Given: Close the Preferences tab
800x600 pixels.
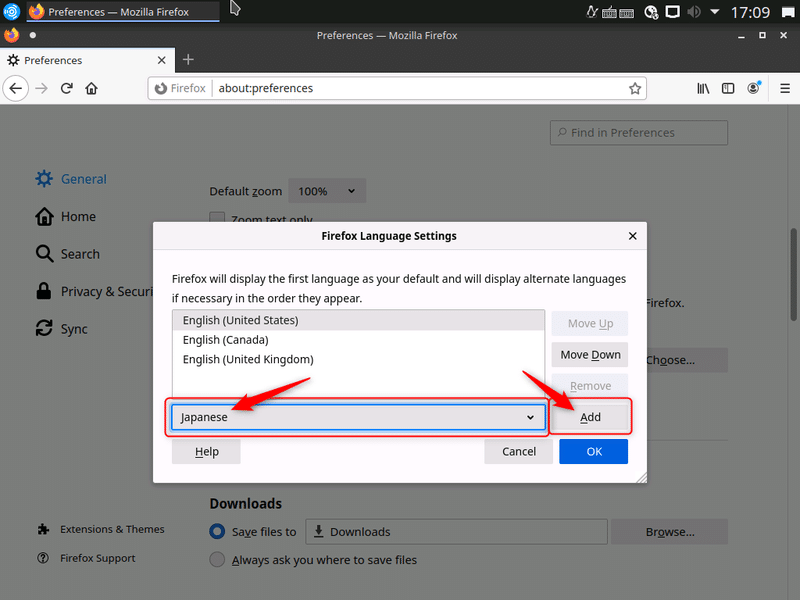Looking at the screenshot, I should (x=162, y=60).
